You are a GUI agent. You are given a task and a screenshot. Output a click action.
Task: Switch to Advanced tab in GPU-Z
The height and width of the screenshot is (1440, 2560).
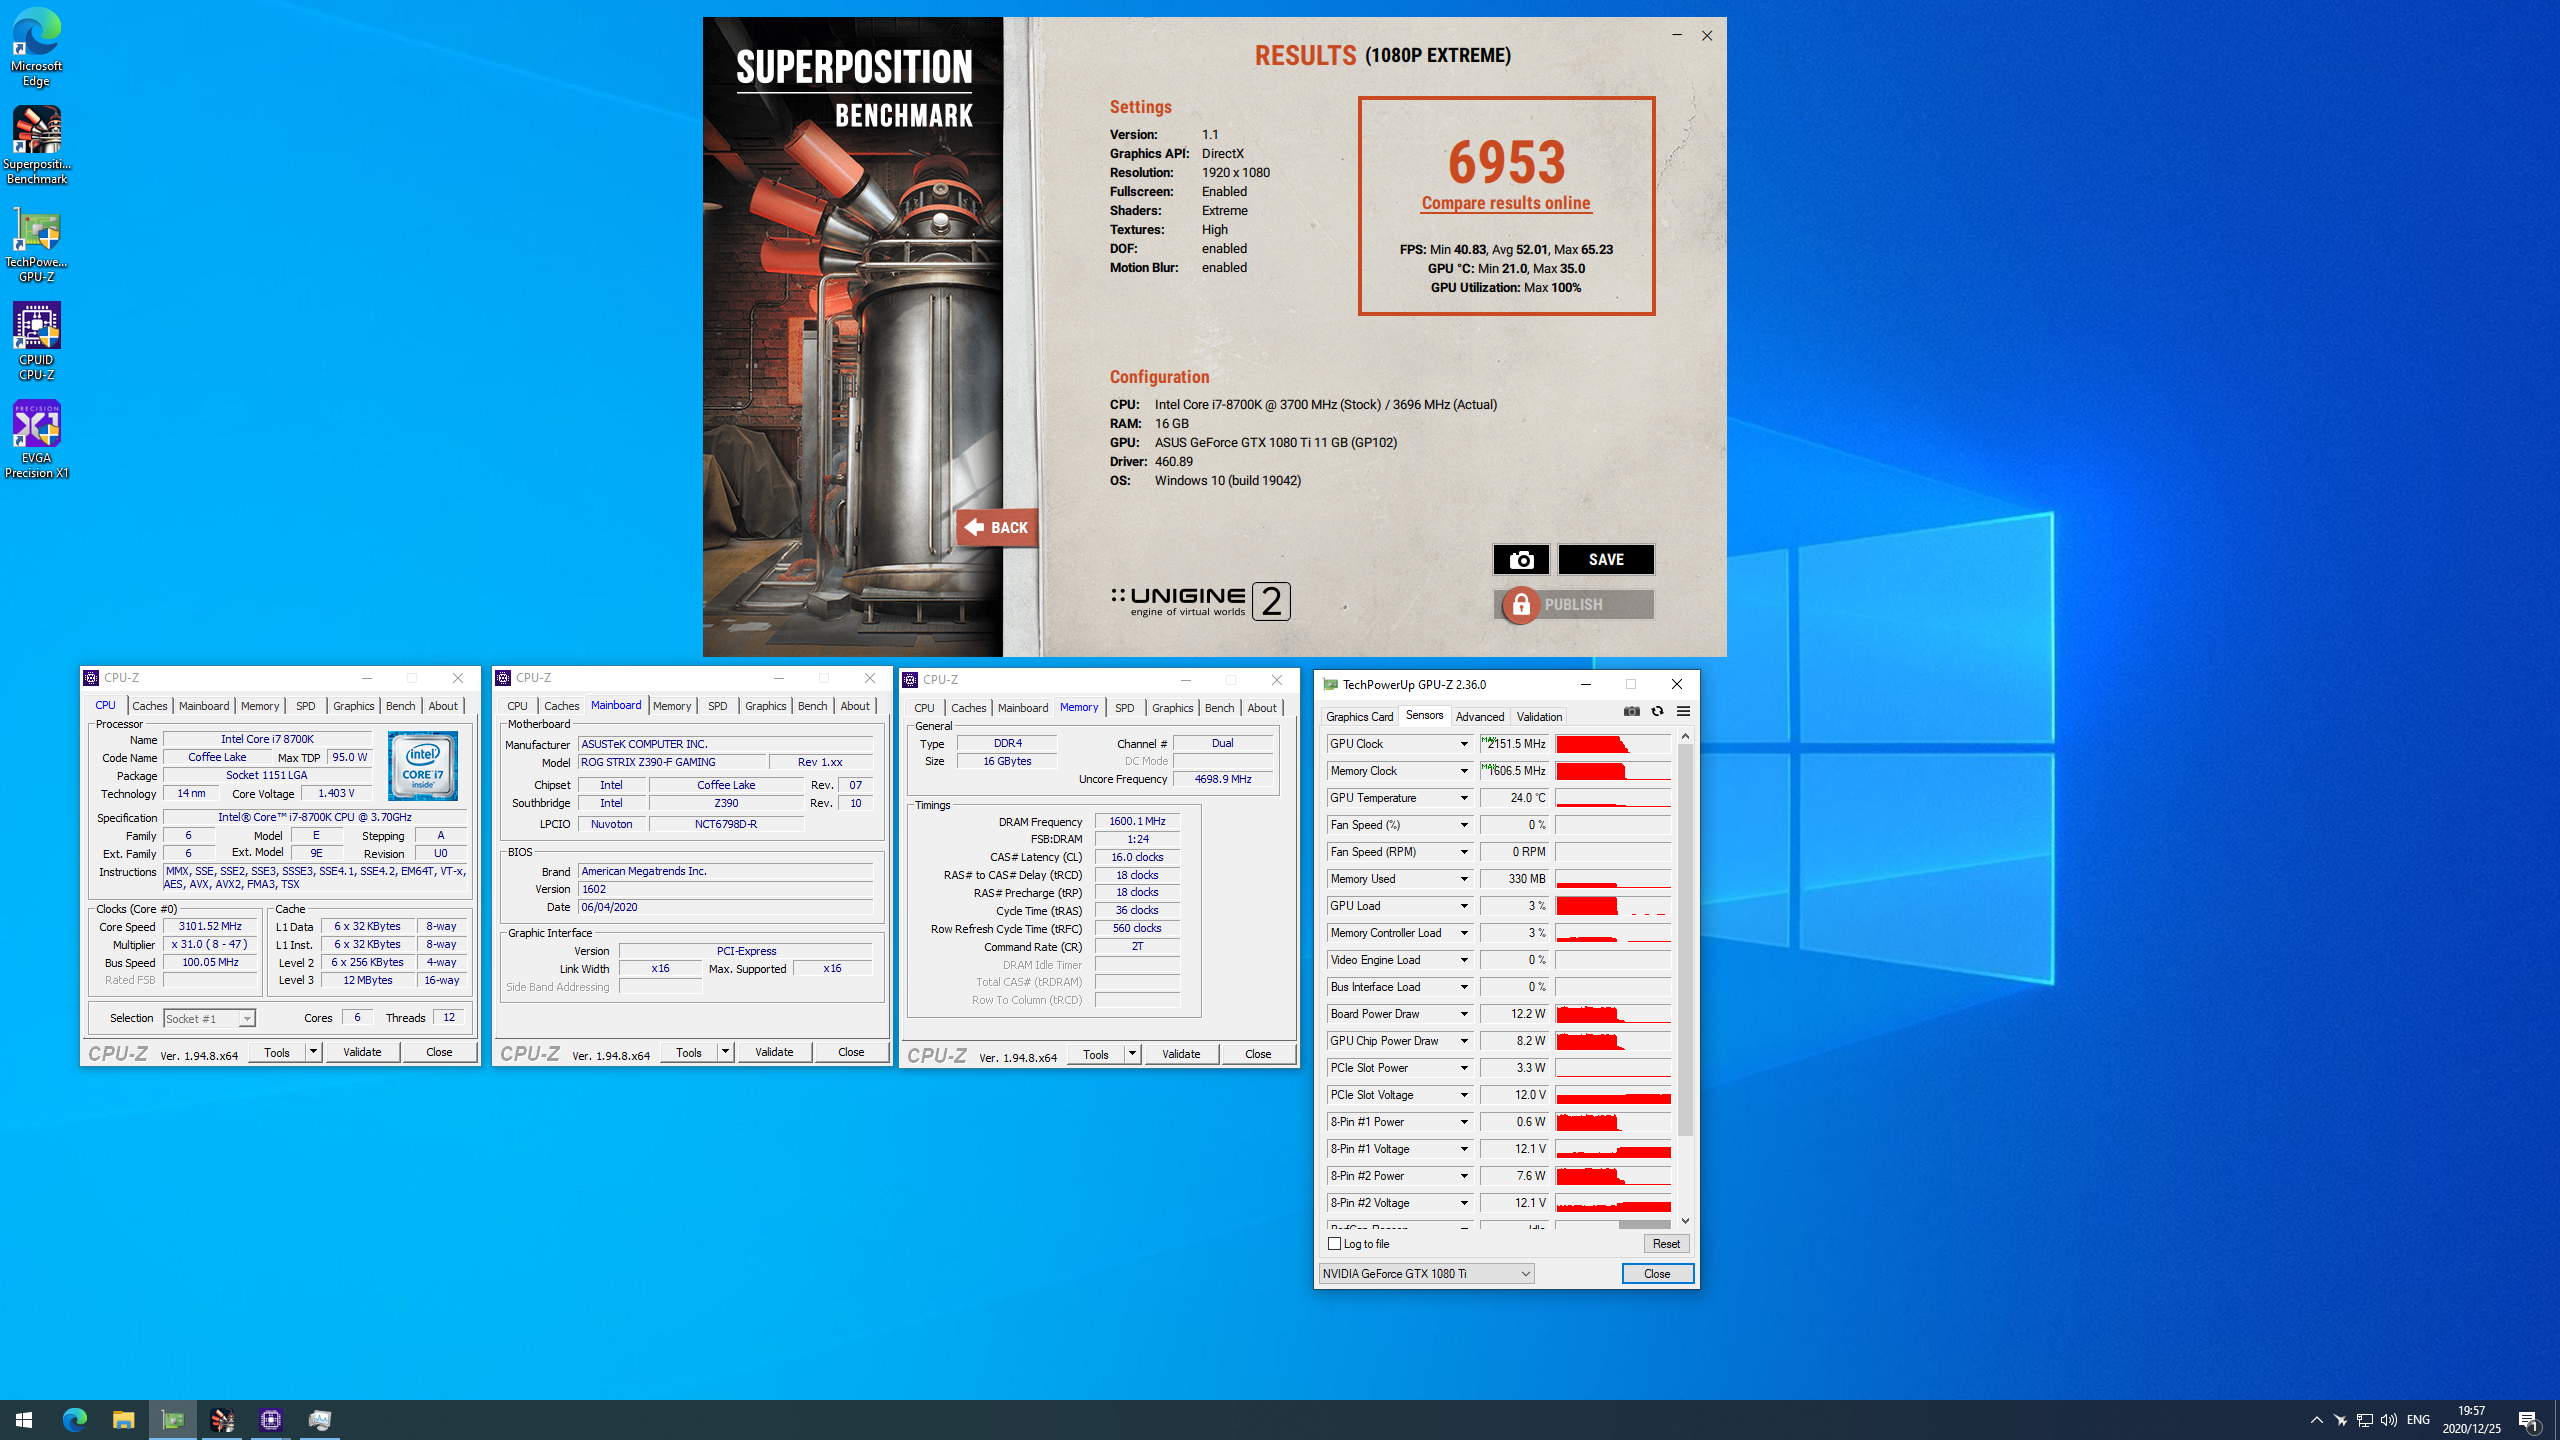[1479, 716]
